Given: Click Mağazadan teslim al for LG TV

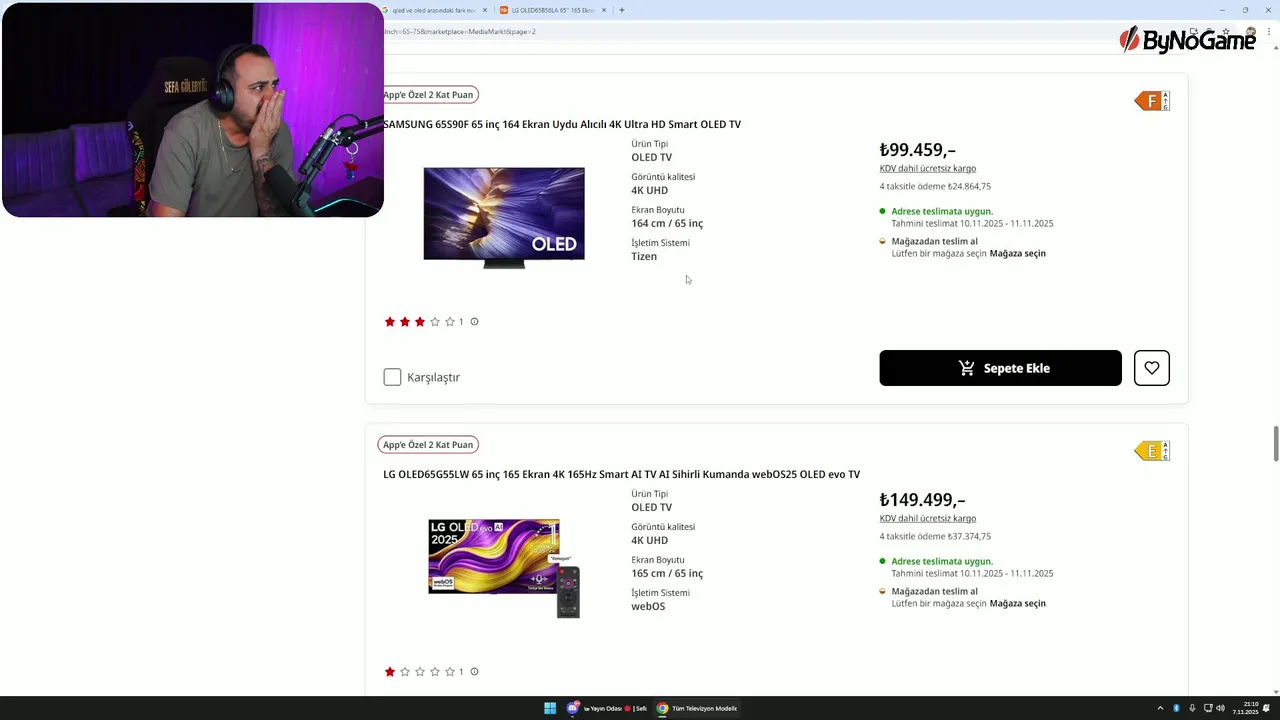Looking at the screenshot, I should [x=934, y=591].
